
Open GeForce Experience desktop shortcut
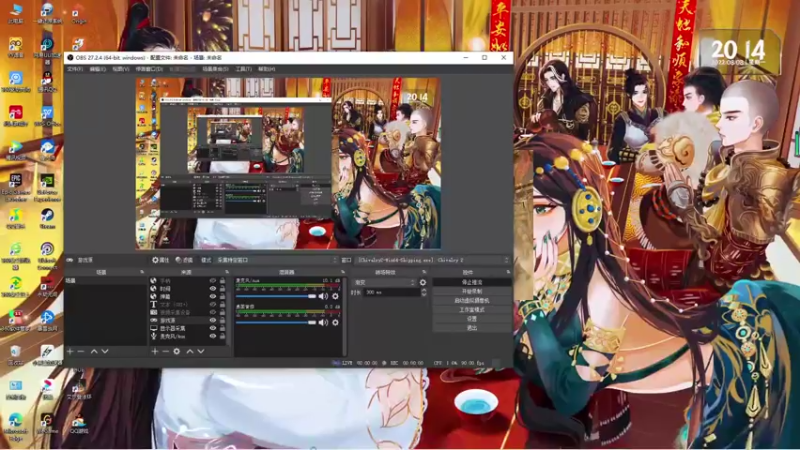click(47, 187)
